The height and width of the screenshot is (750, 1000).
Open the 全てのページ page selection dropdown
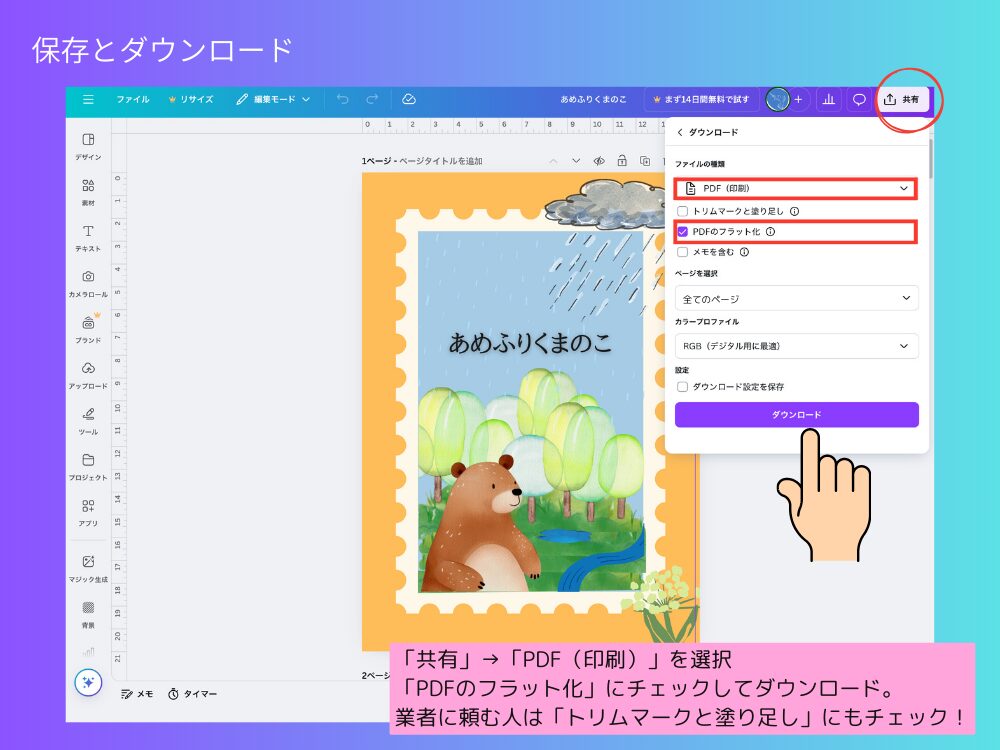coord(796,297)
